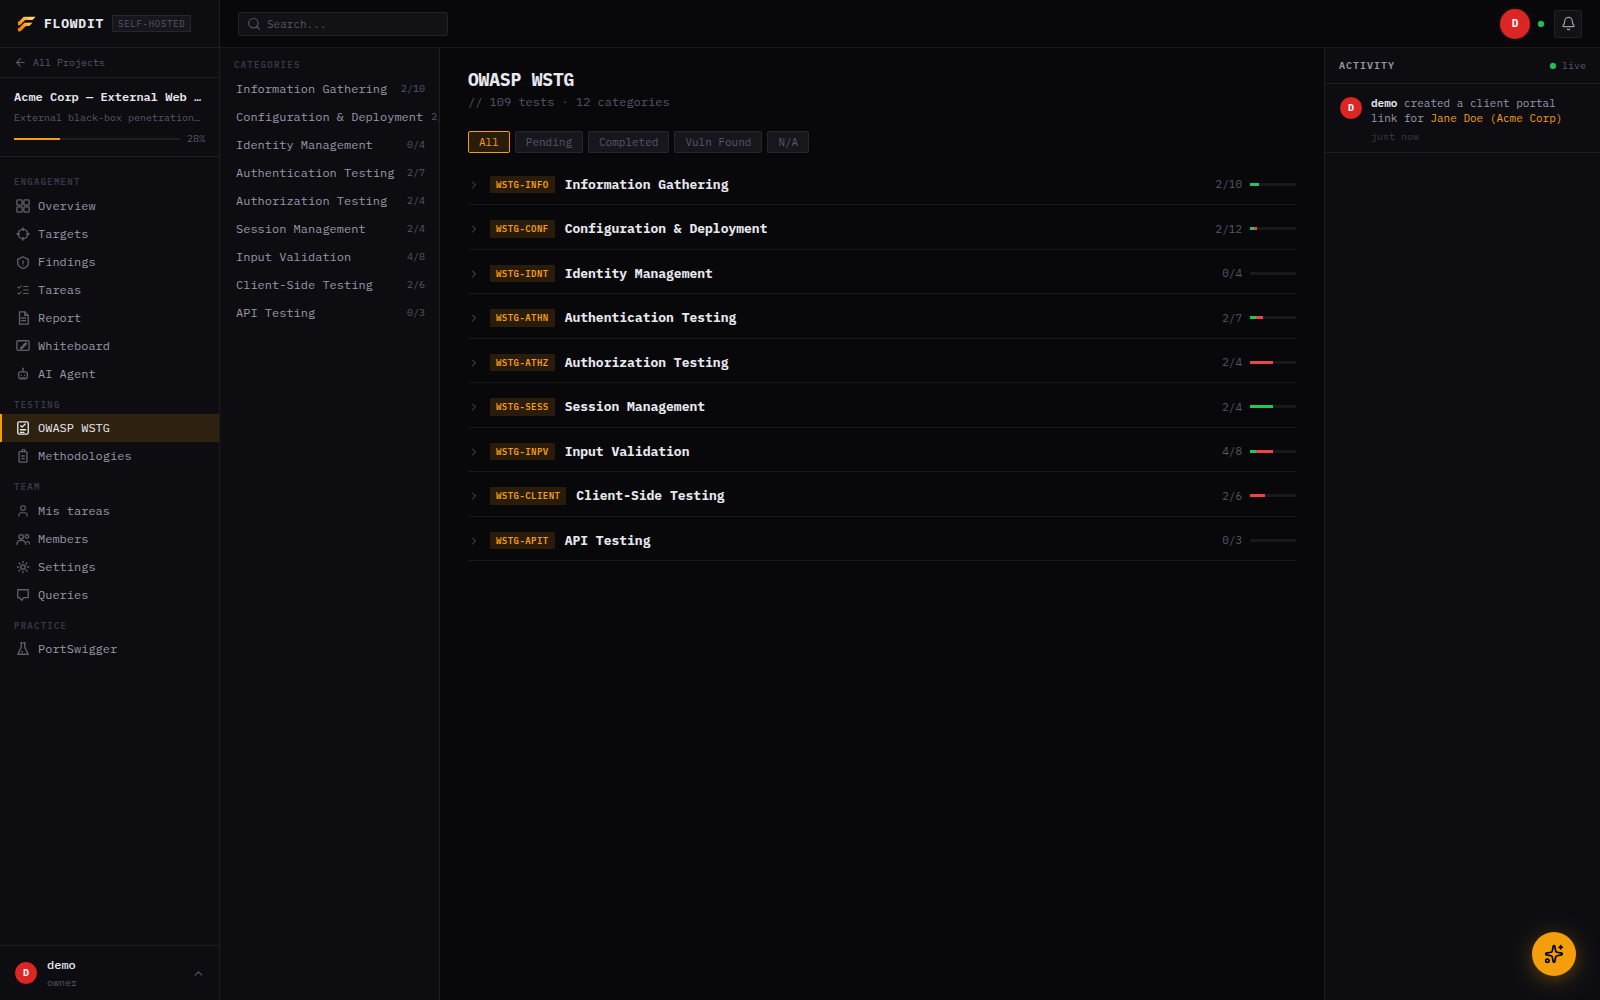
Task: Open Targets crosshair icon in sidebar
Action: (x=23, y=234)
